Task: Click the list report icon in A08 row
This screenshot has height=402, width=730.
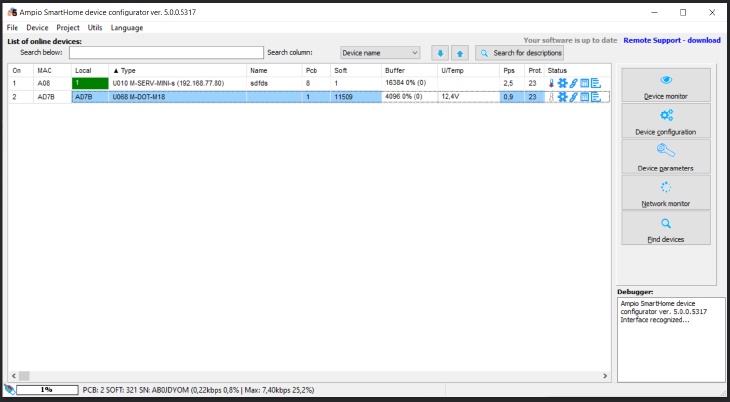Action: pos(596,83)
